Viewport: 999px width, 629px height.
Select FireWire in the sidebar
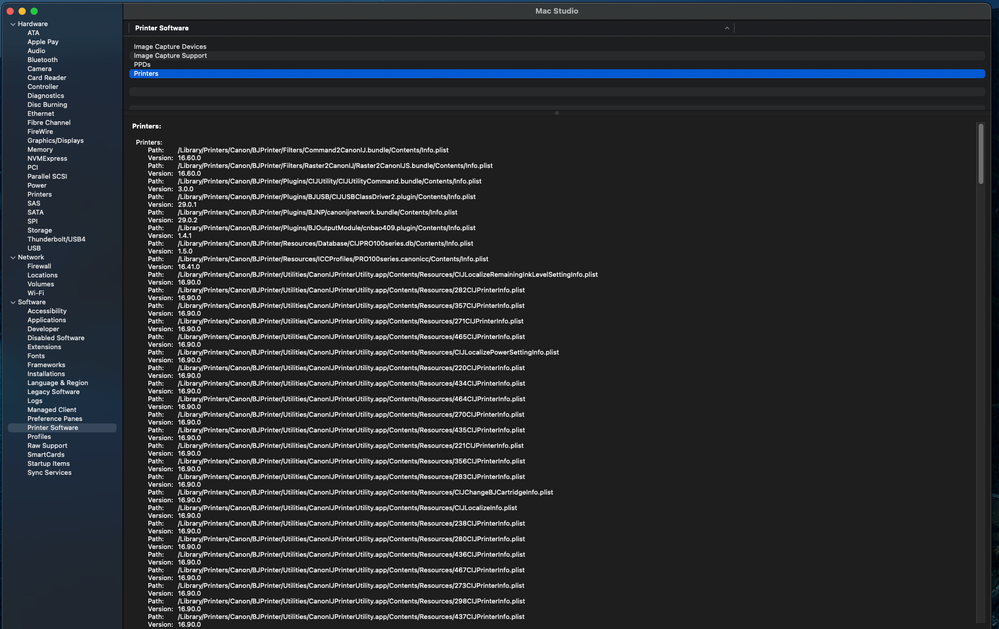40,131
